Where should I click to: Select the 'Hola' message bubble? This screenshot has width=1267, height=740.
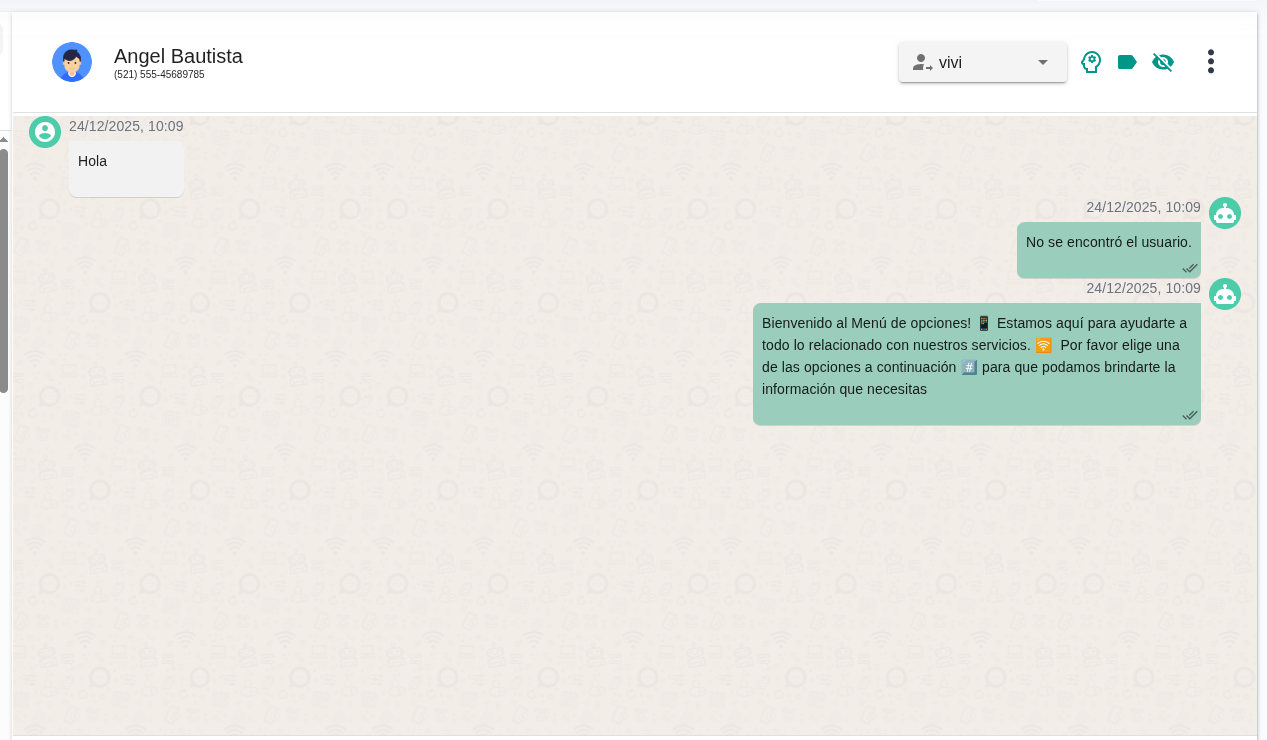(126, 168)
